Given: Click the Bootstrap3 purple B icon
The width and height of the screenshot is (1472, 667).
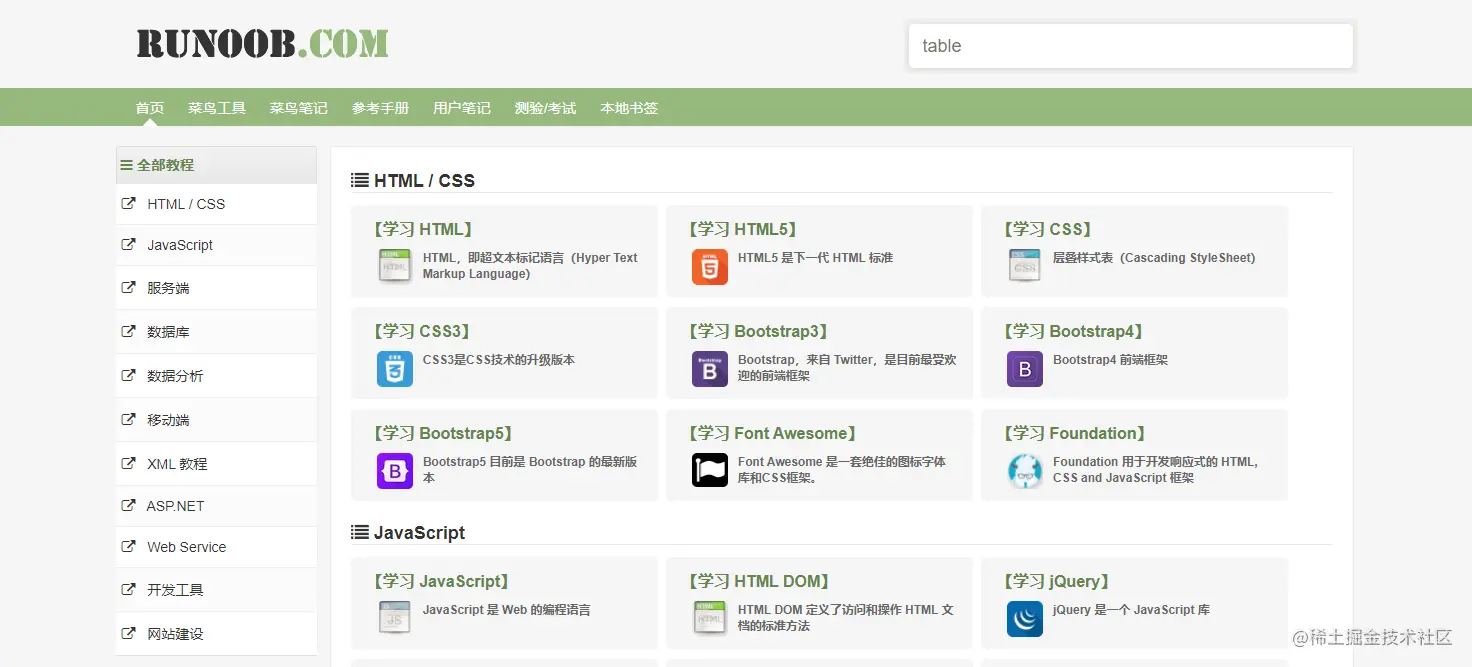Looking at the screenshot, I should click(710, 369).
